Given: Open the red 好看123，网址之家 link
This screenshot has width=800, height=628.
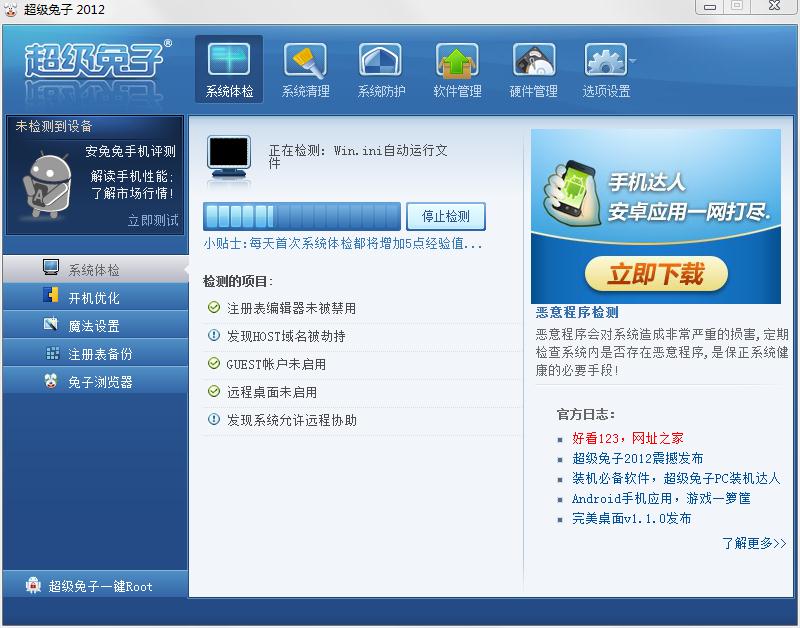Looking at the screenshot, I should coord(628,438).
